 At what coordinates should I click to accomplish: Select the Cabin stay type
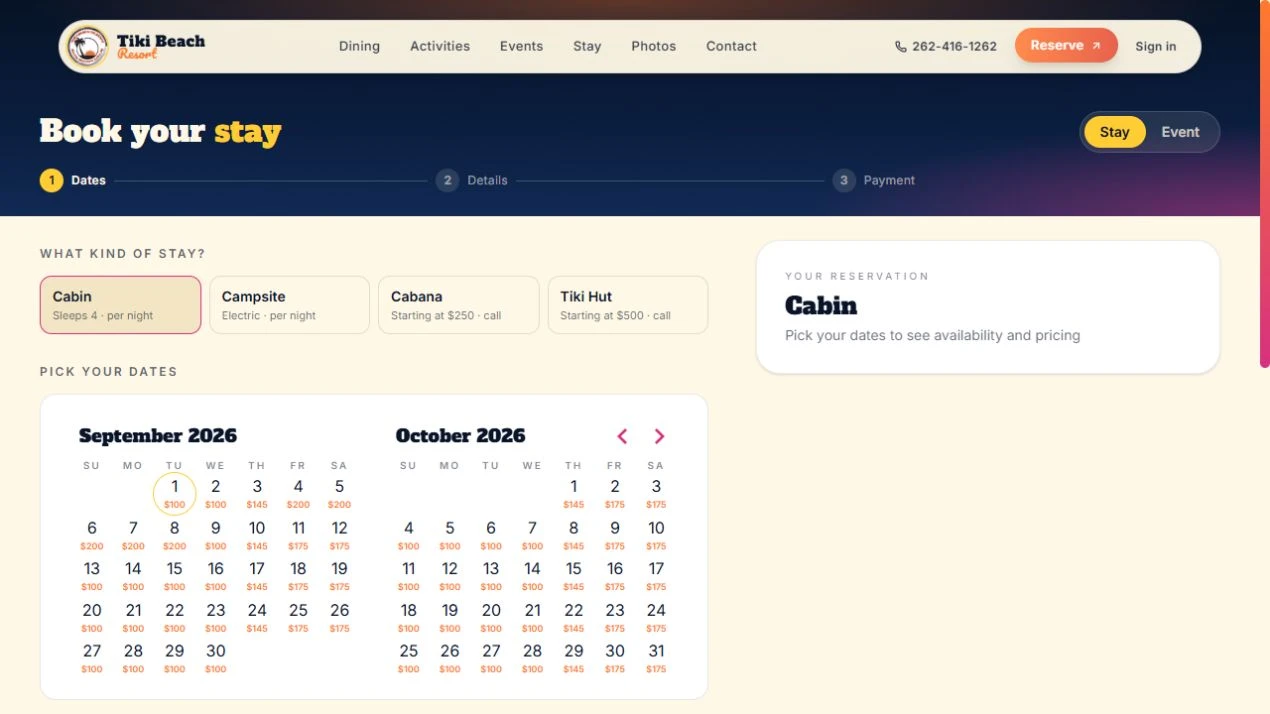pyautogui.click(x=120, y=305)
